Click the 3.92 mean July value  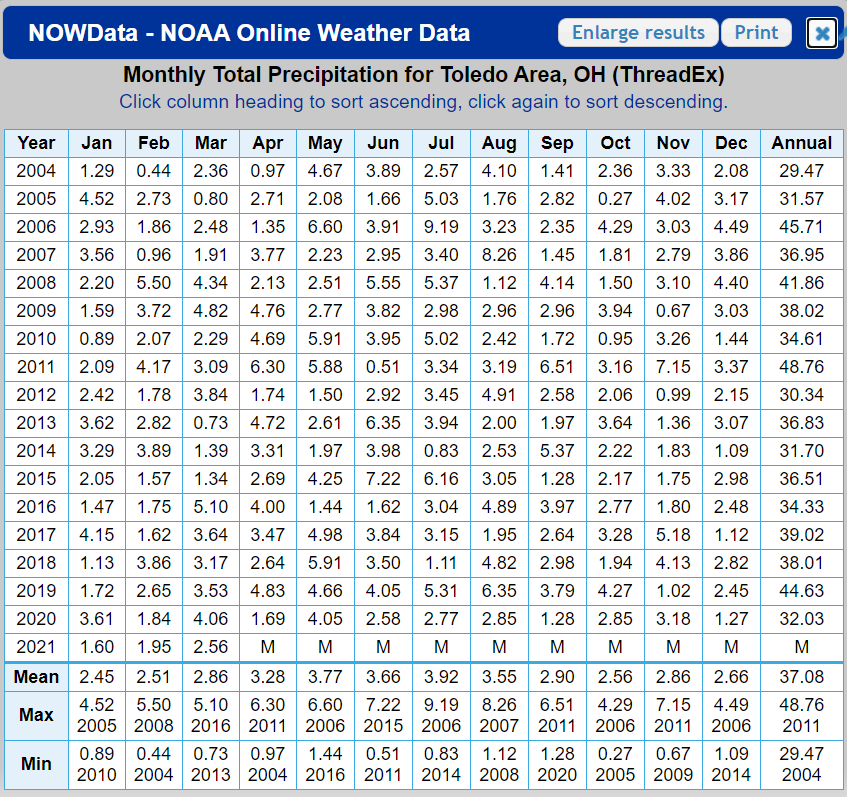coord(441,677)
